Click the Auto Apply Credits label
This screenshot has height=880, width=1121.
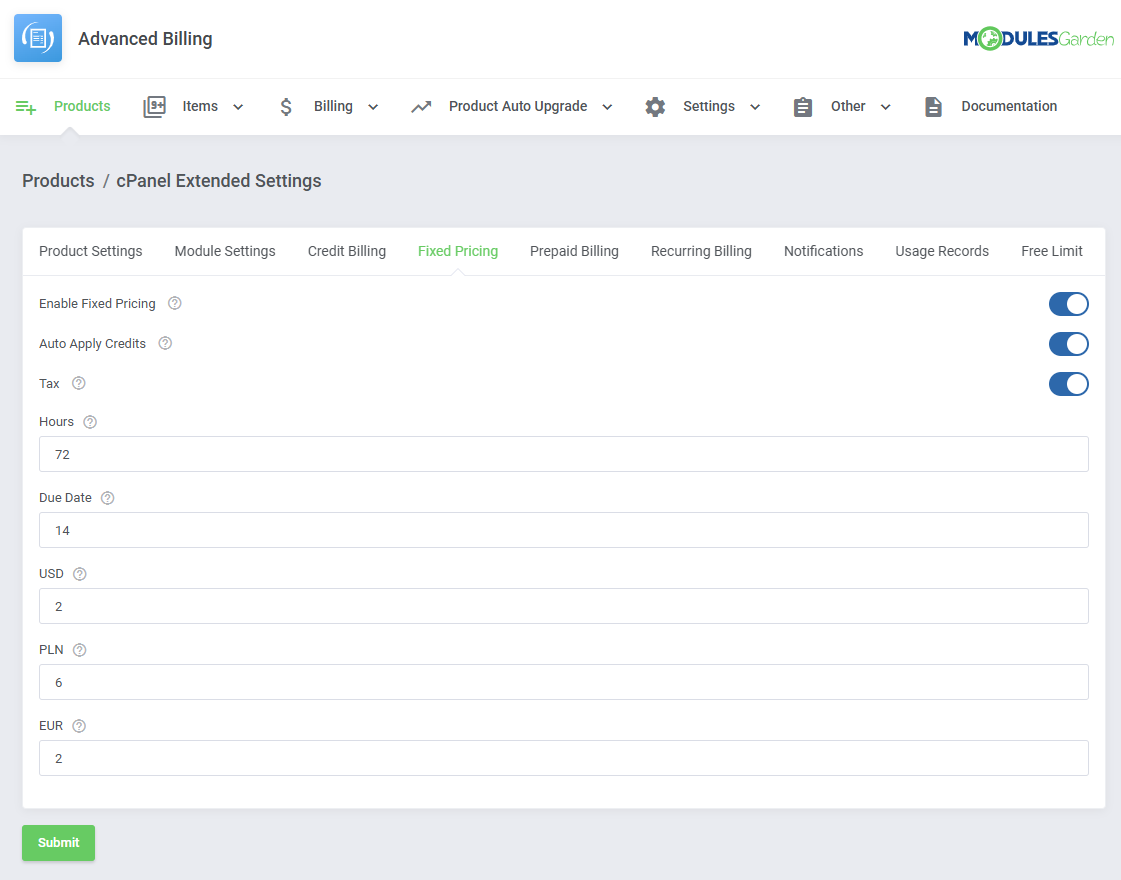(x=92, y=343)
